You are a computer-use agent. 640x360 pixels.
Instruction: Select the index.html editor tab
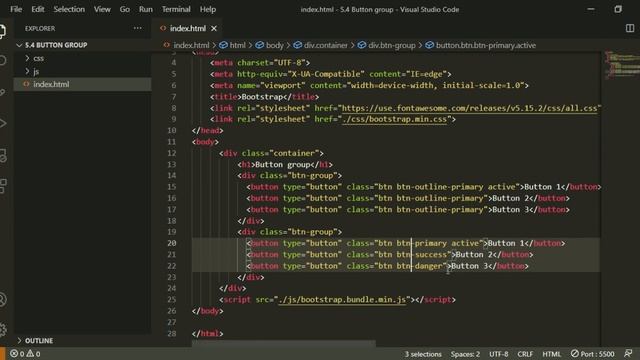[x=187, y=28]
